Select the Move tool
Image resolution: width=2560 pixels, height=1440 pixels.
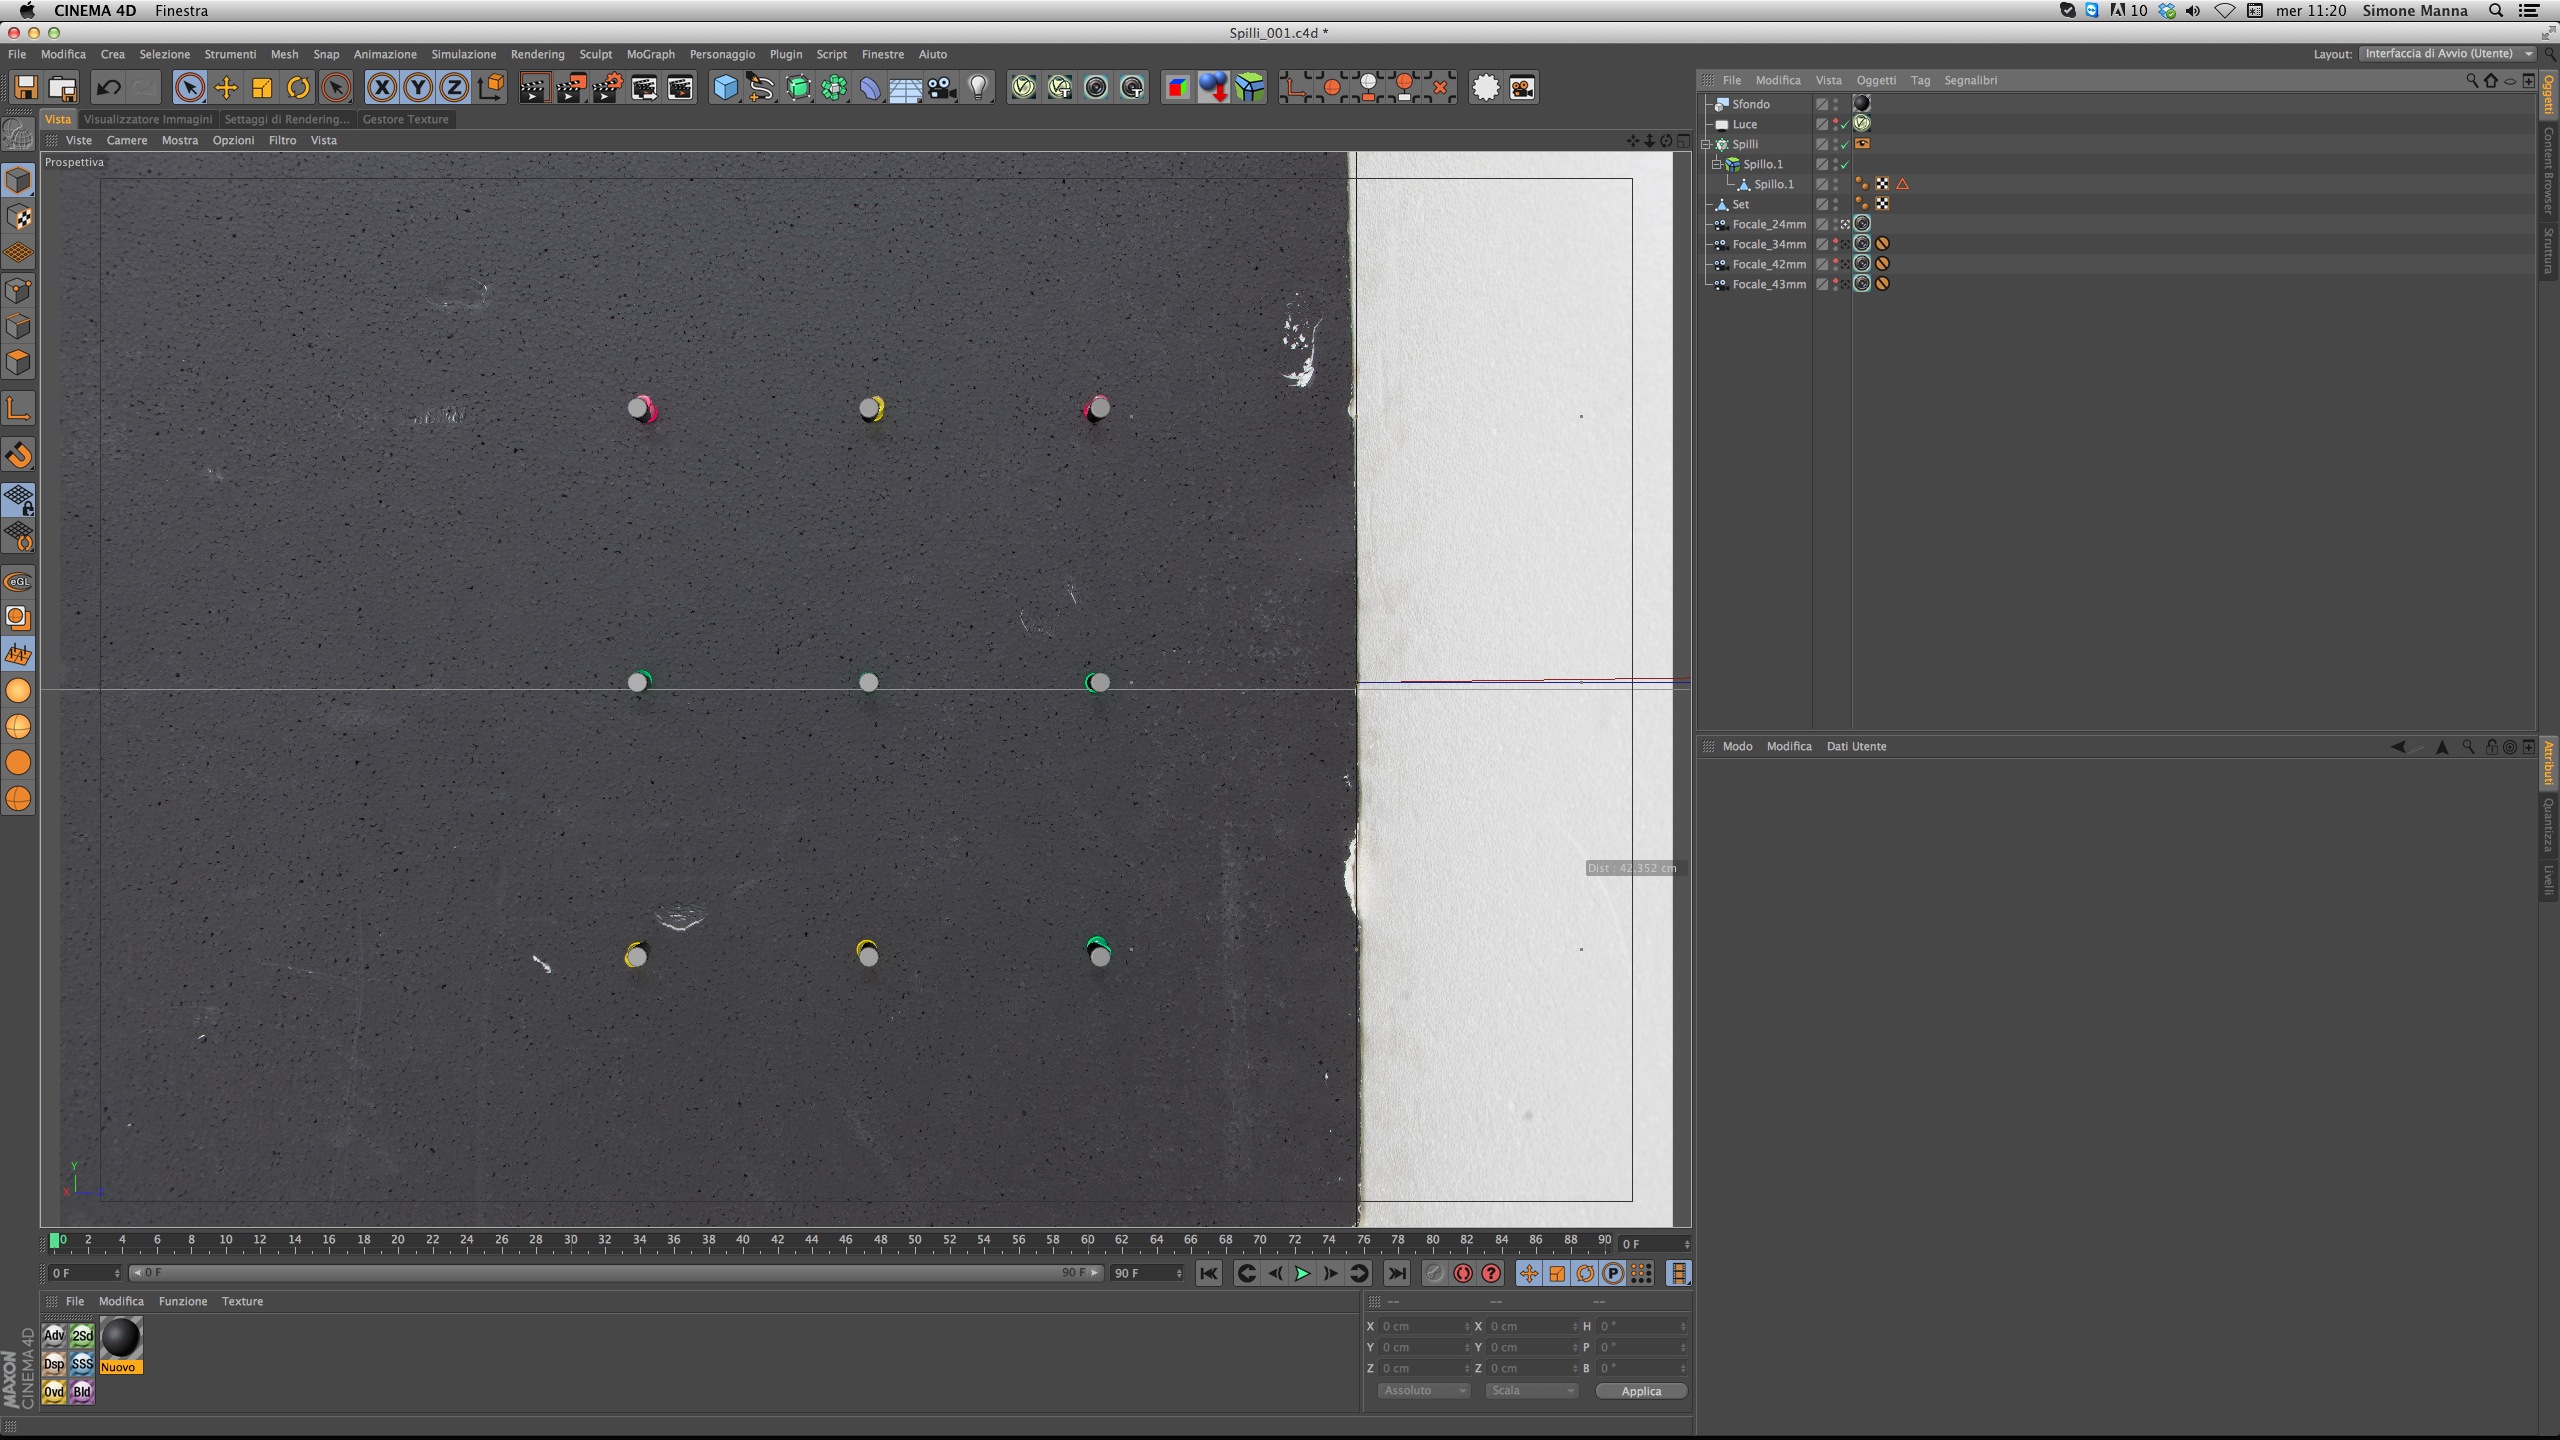[226, 88]
